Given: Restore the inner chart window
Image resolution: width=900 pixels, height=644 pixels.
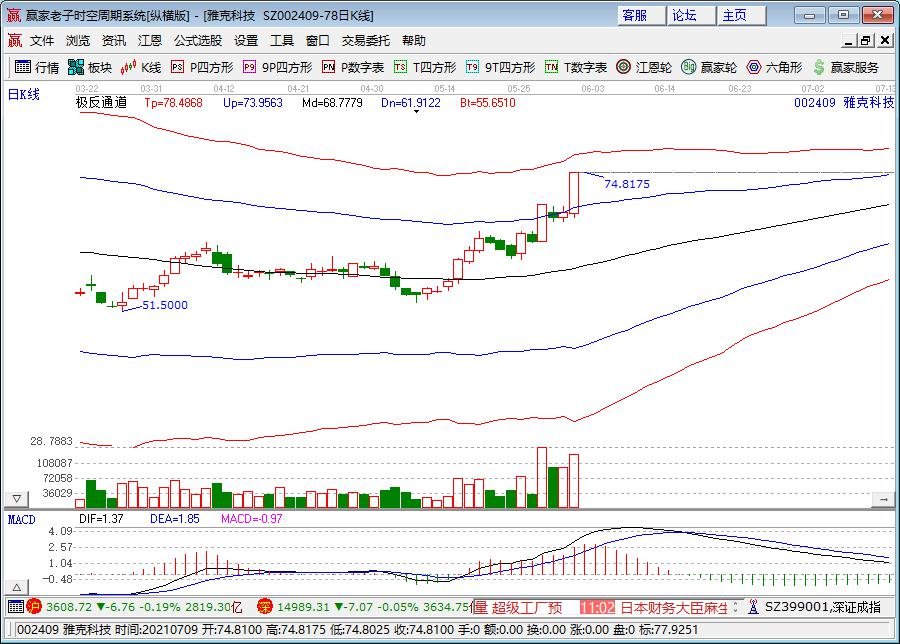Looking at the screenshot, I should click(x=866, y=40).
